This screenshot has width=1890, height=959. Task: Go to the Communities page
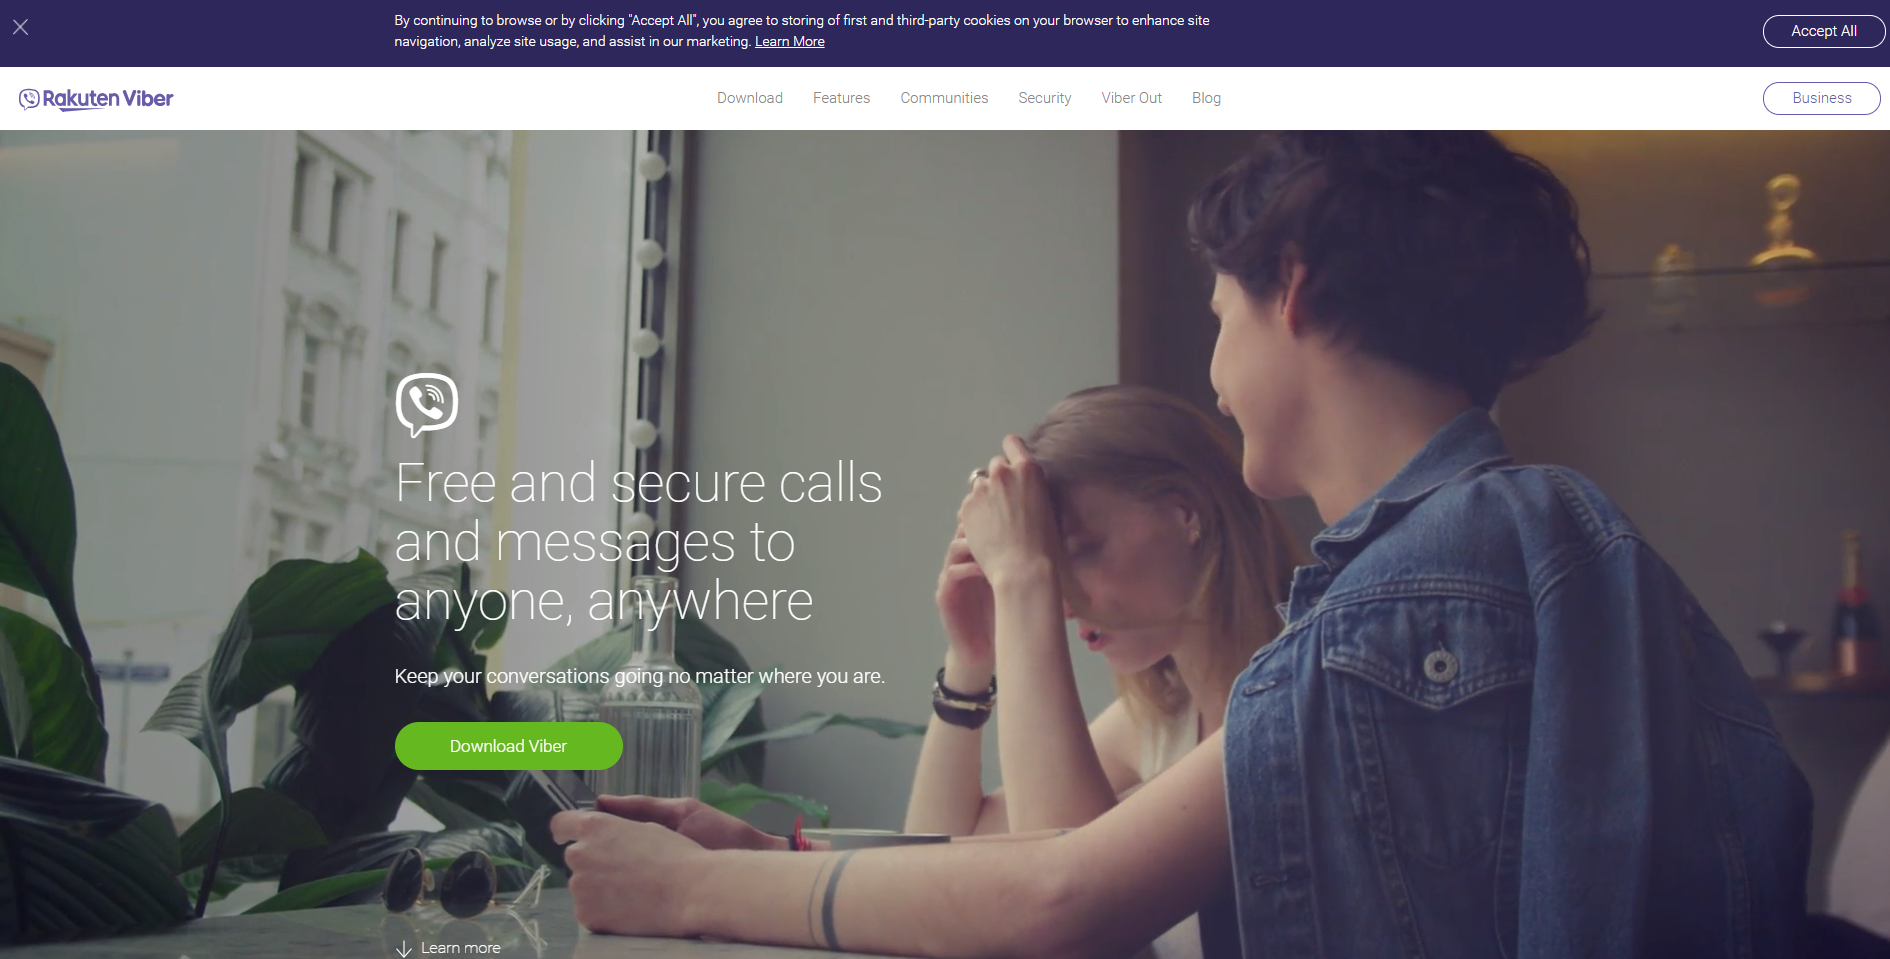944,98
